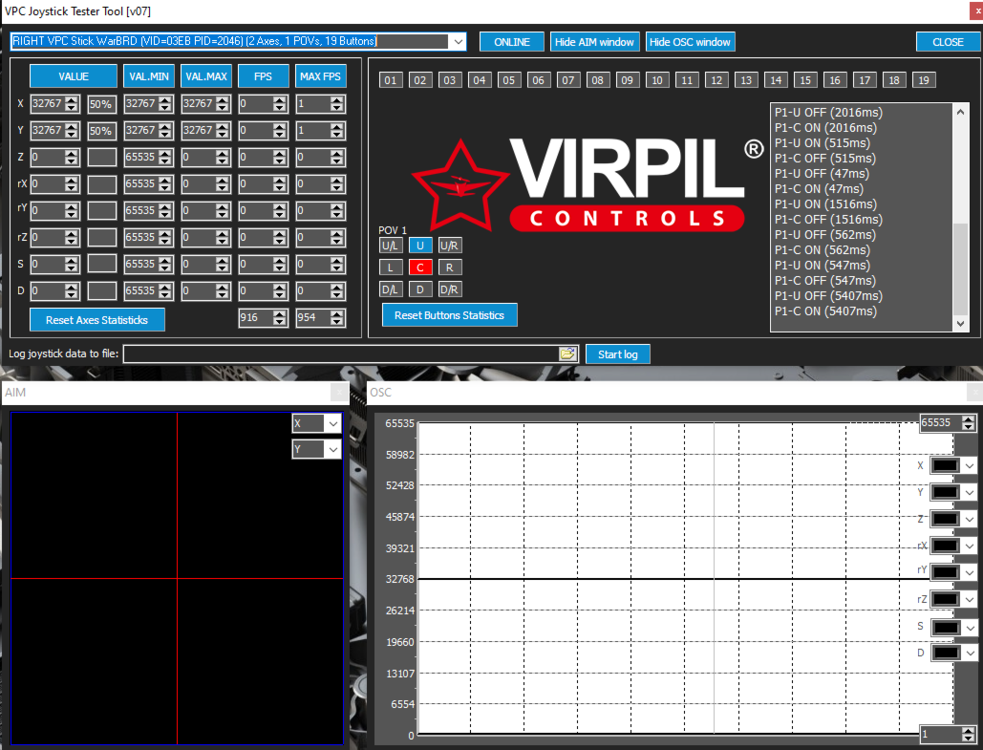Increase the X axis VAL.MIN stepper

point(165,100)
